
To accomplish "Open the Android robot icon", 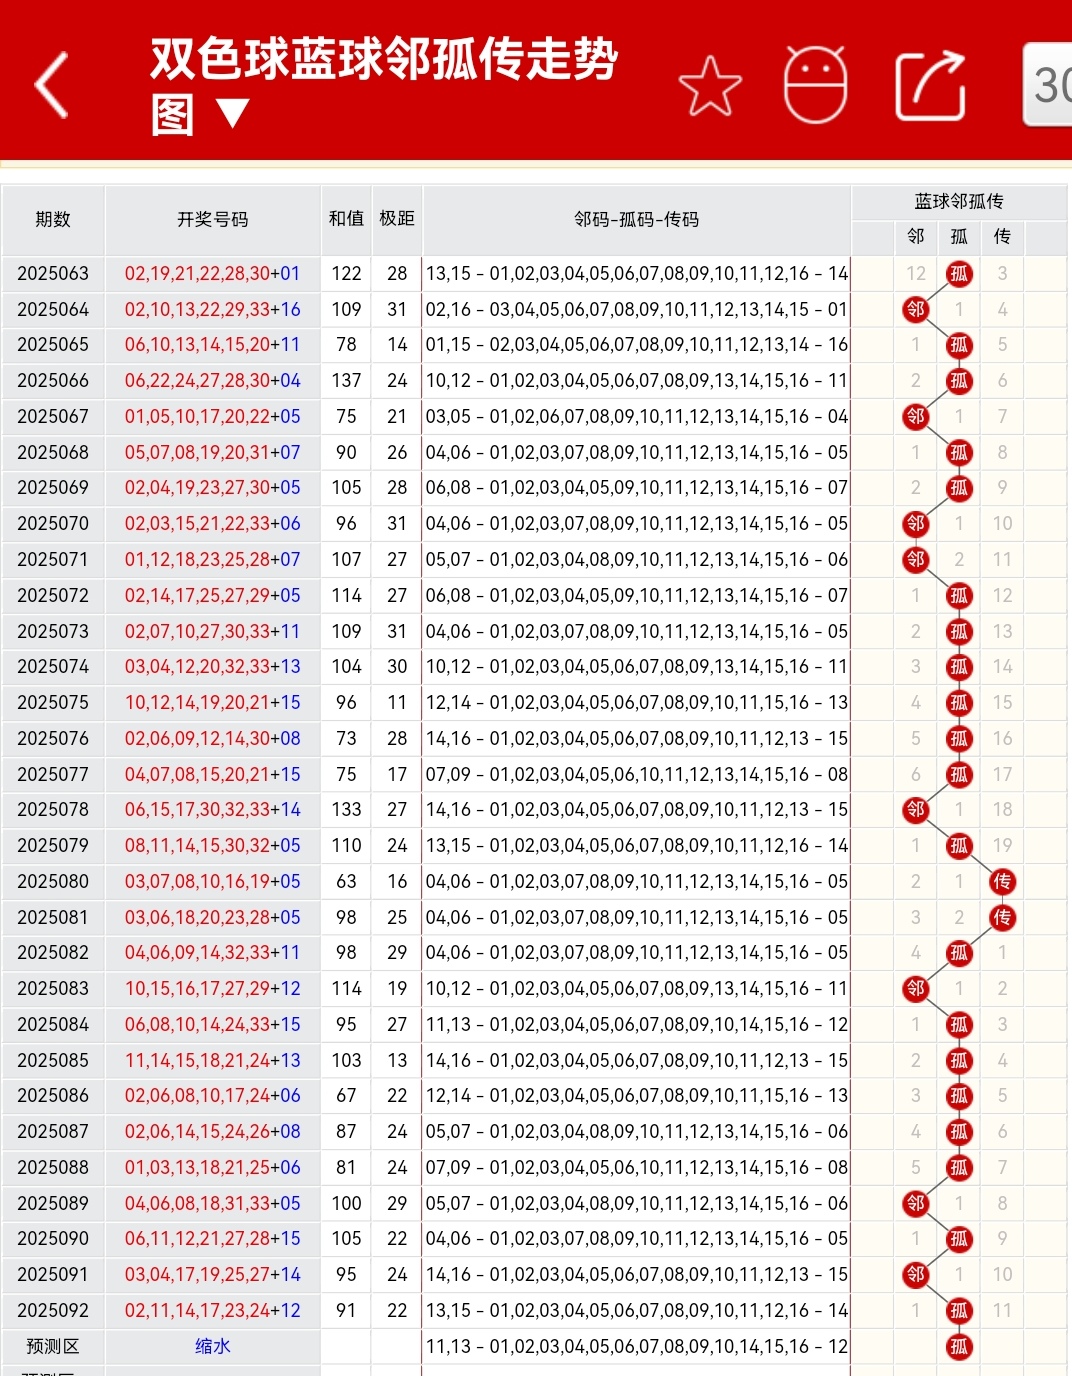I will 817,85.
